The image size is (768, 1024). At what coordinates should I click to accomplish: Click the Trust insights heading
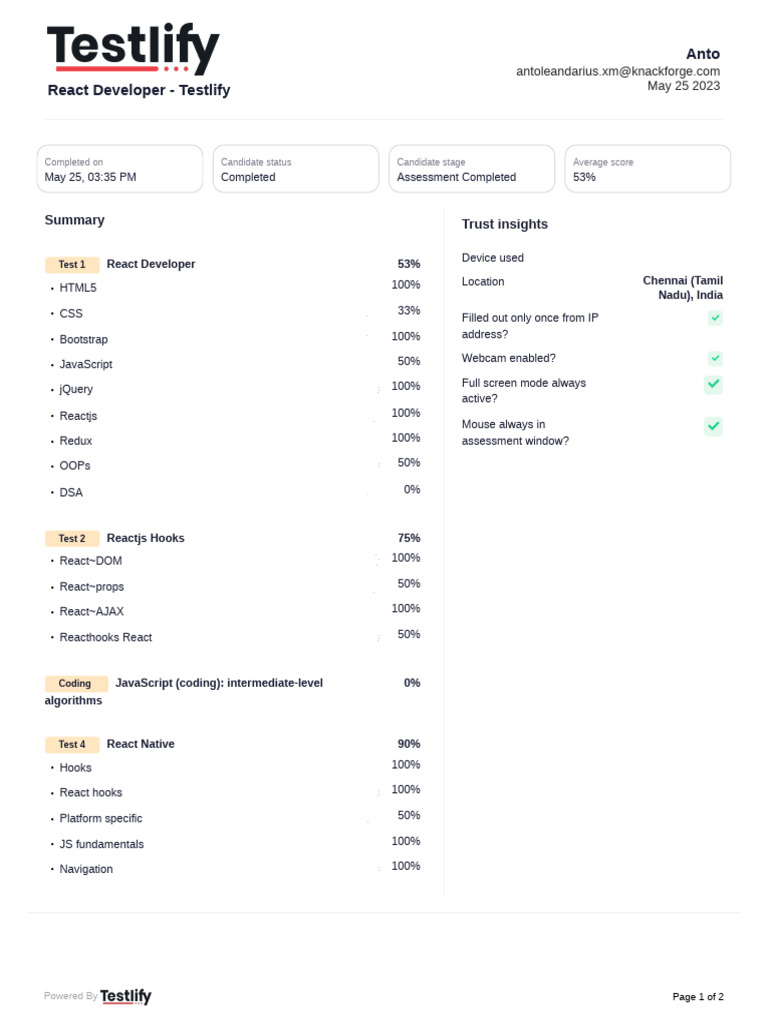tap(505, 224)
